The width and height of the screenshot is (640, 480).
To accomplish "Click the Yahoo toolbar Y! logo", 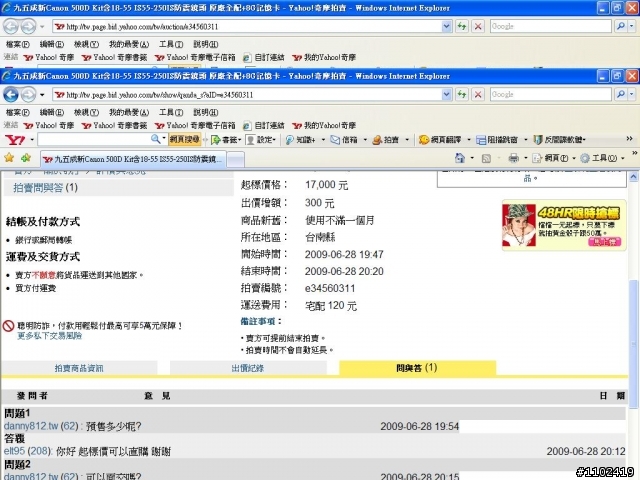I will point(15,140).
